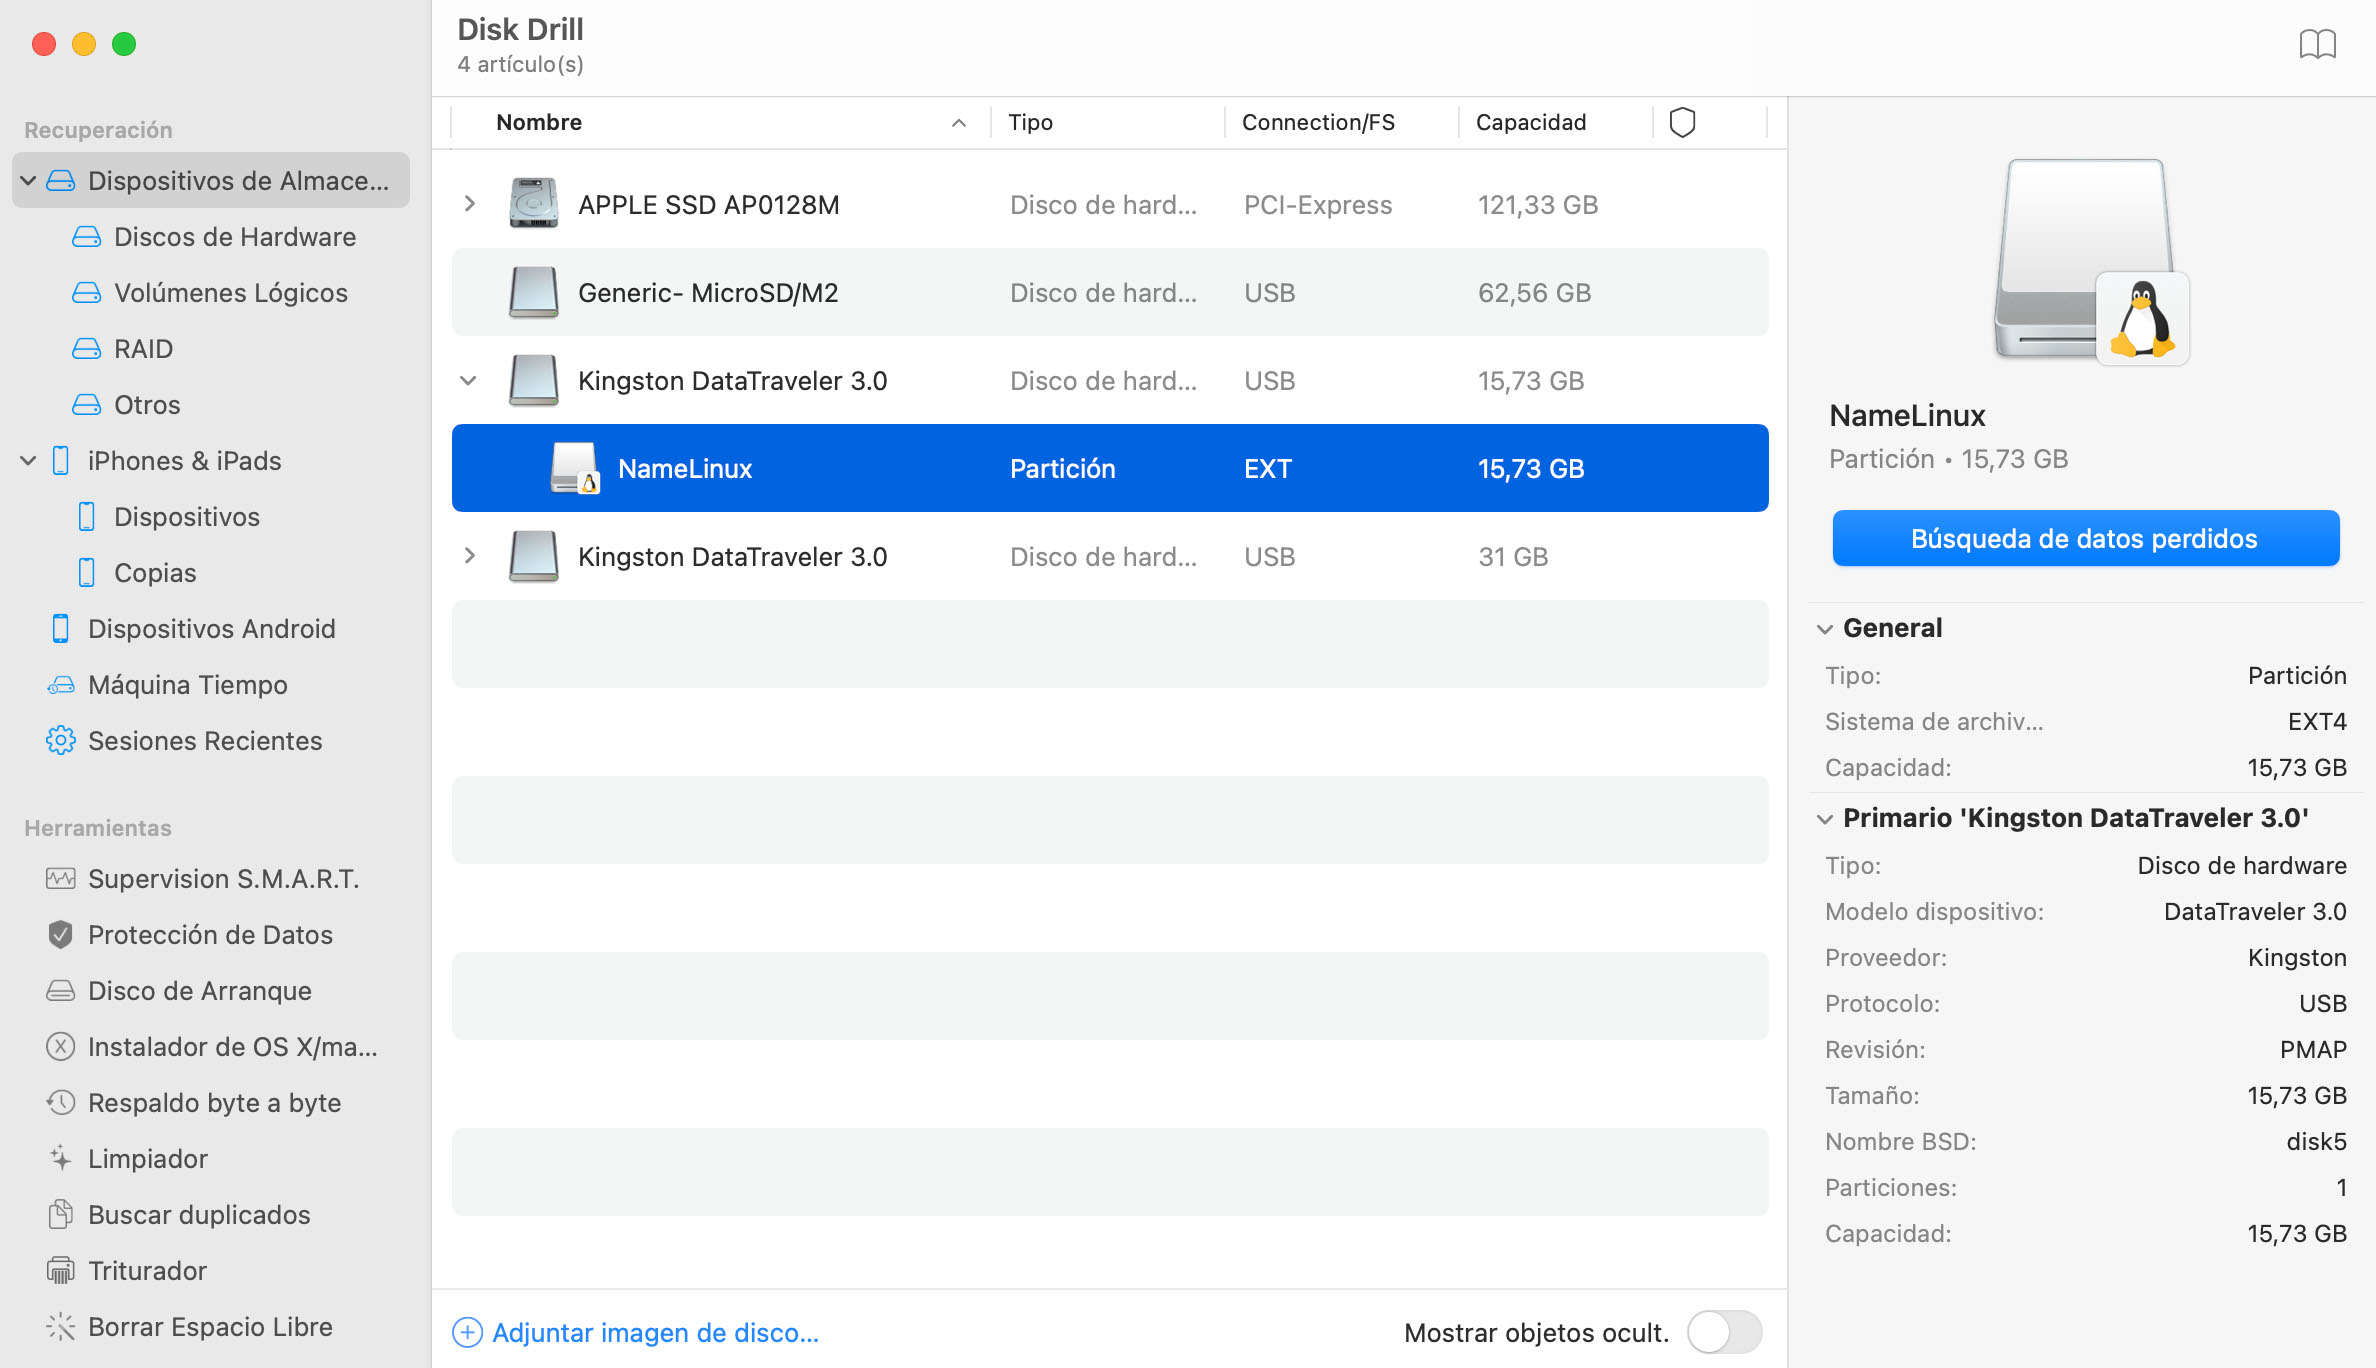2376x1368 pixels.
Task: Open Instalador de OS X/macOS tool
Action: coord(232,1046)
